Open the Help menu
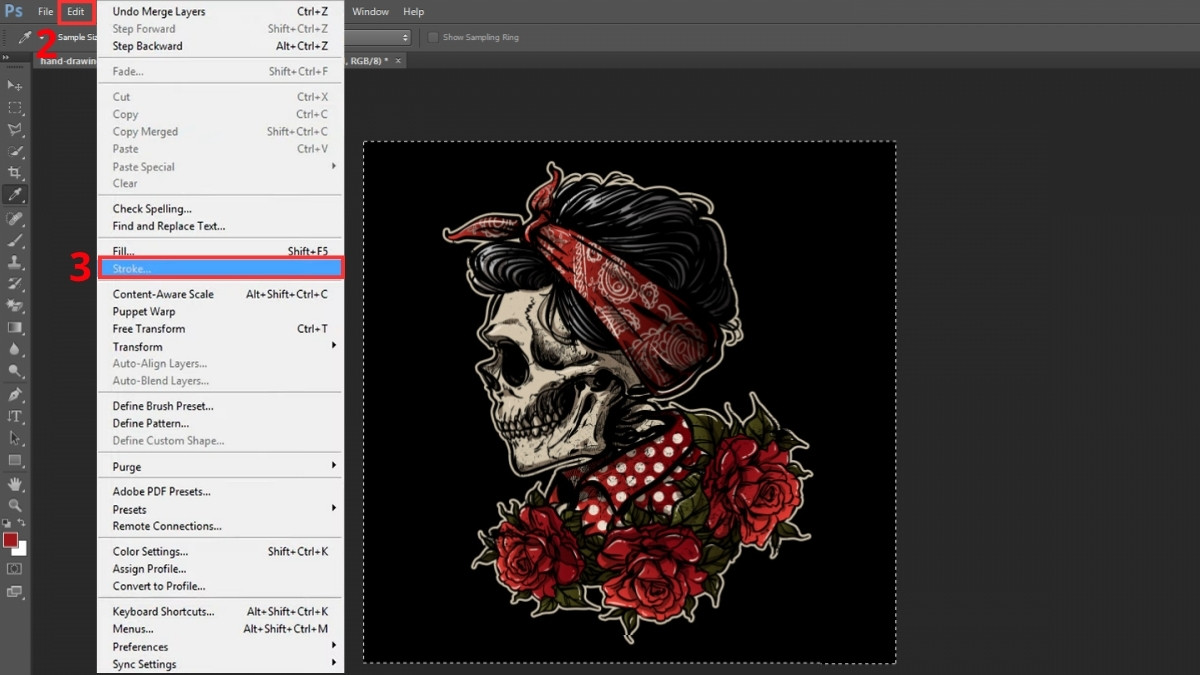The height and width of the screenshot is (675, 1200). tap(413, 12)
